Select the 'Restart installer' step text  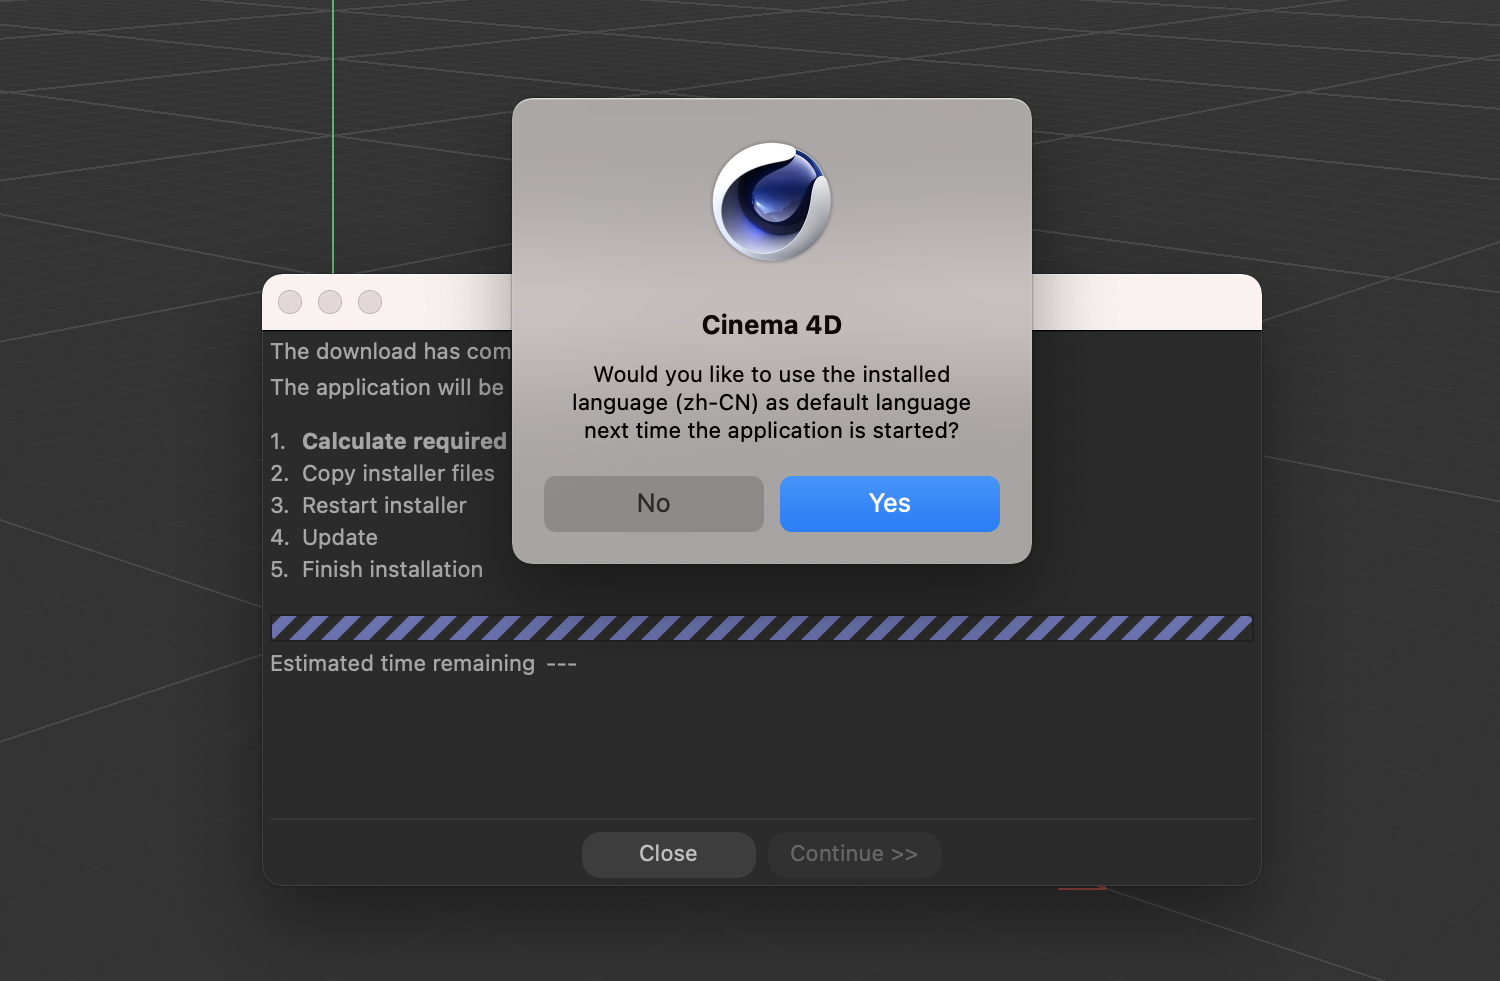pyautogui.click(x=384, y=505)
